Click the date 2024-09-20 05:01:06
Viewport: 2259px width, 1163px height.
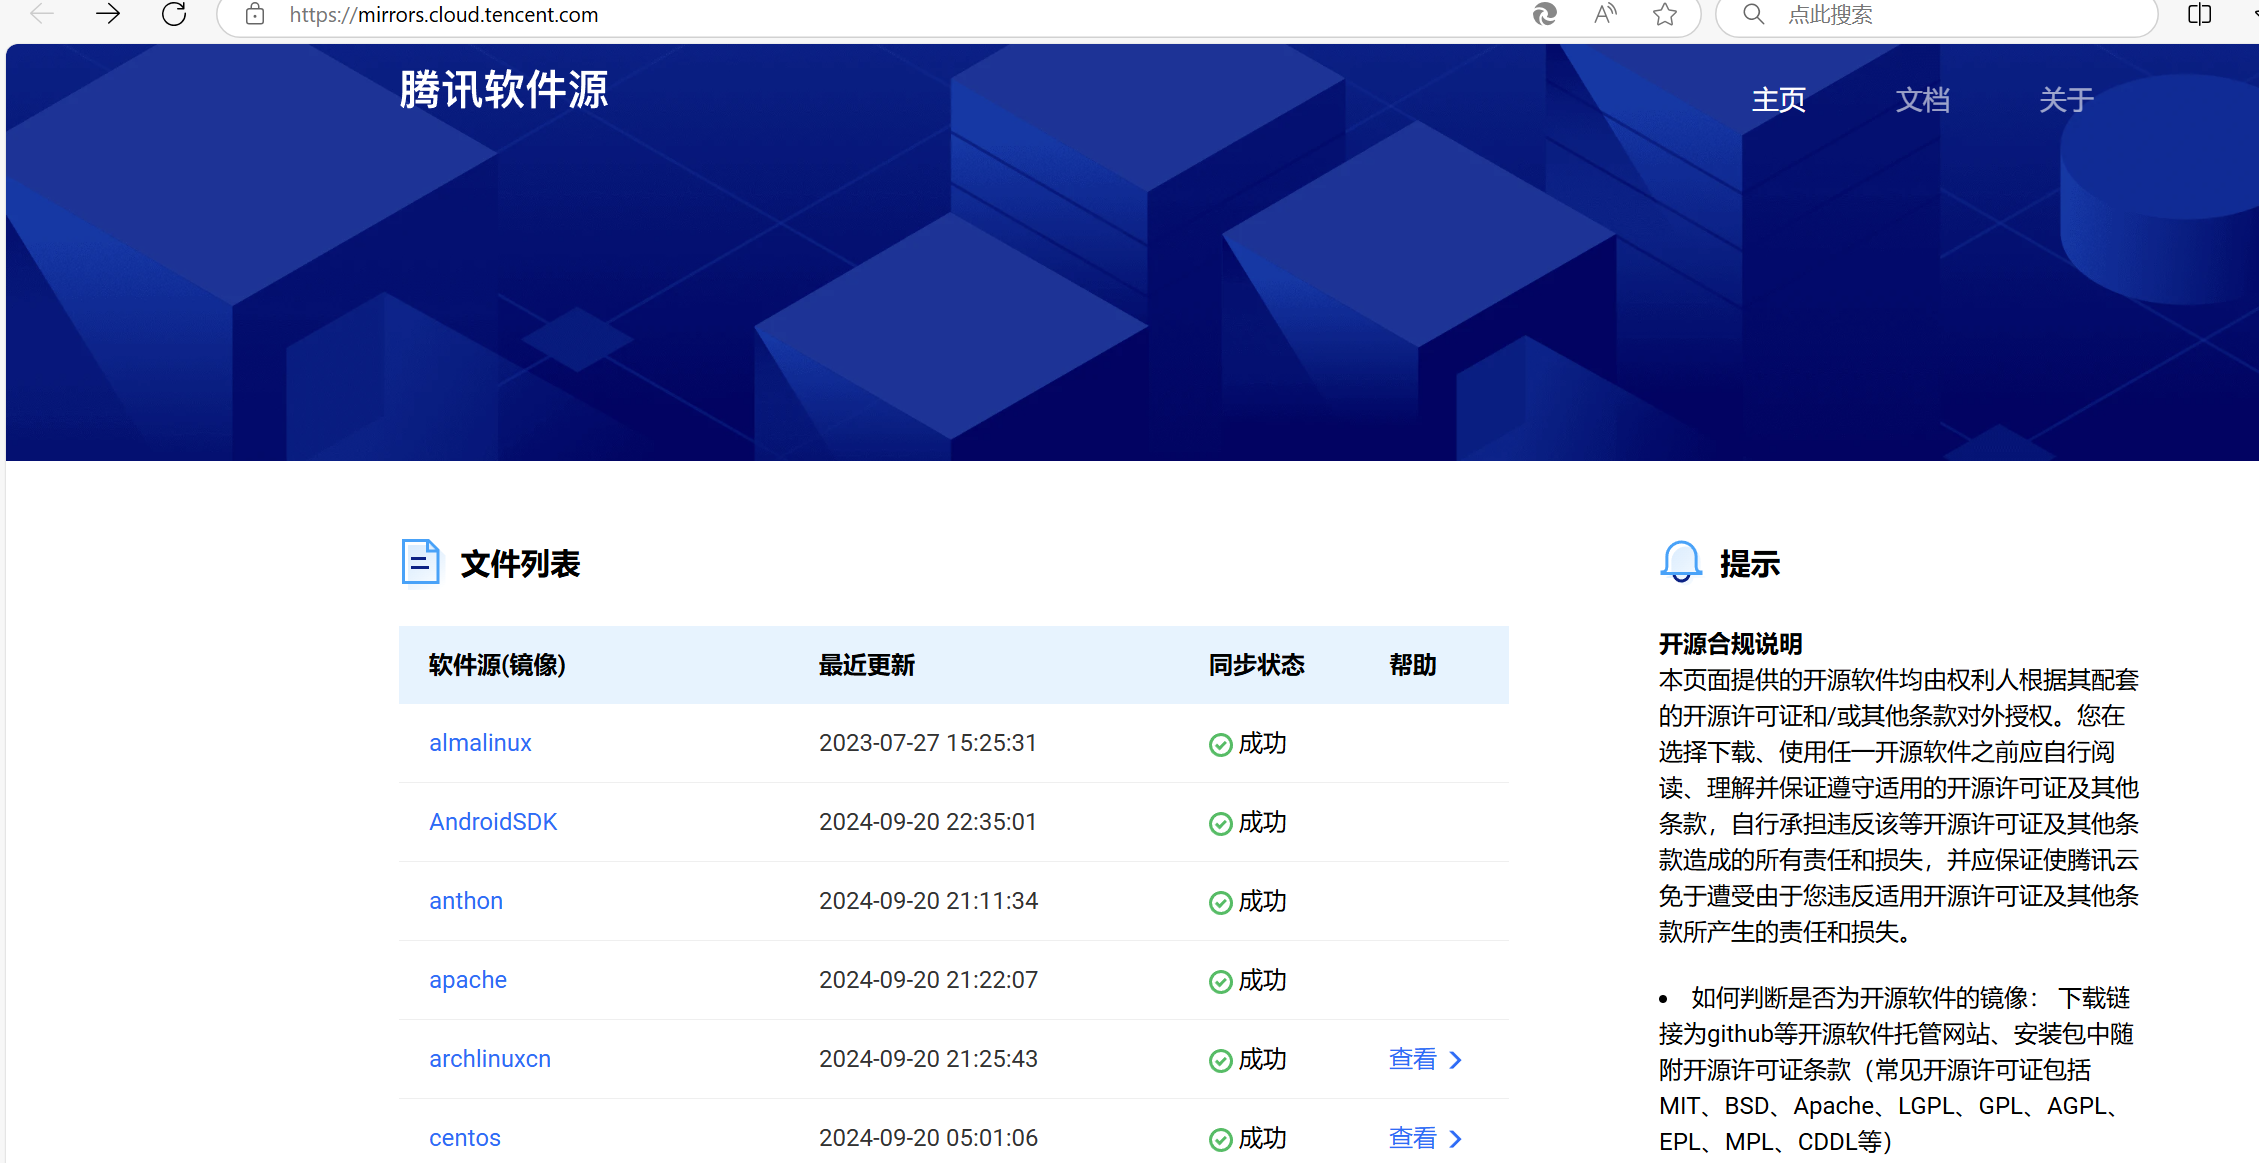(x=928, y=1138)
